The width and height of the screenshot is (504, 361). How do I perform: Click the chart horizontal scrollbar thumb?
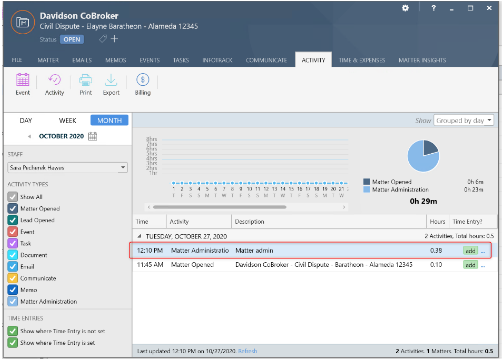220,207
